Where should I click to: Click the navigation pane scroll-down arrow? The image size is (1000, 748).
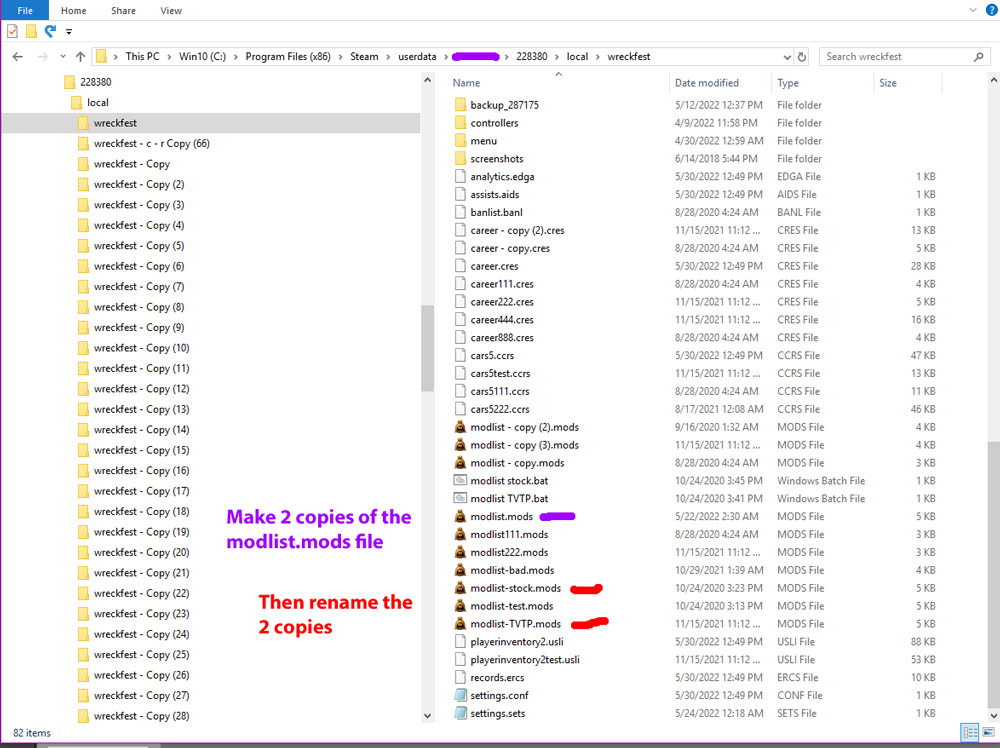427,715
